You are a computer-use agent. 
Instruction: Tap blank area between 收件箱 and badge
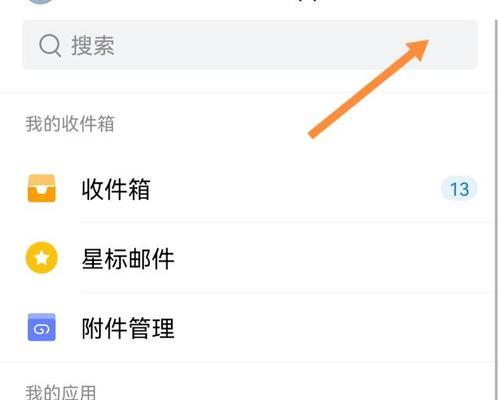293,189
